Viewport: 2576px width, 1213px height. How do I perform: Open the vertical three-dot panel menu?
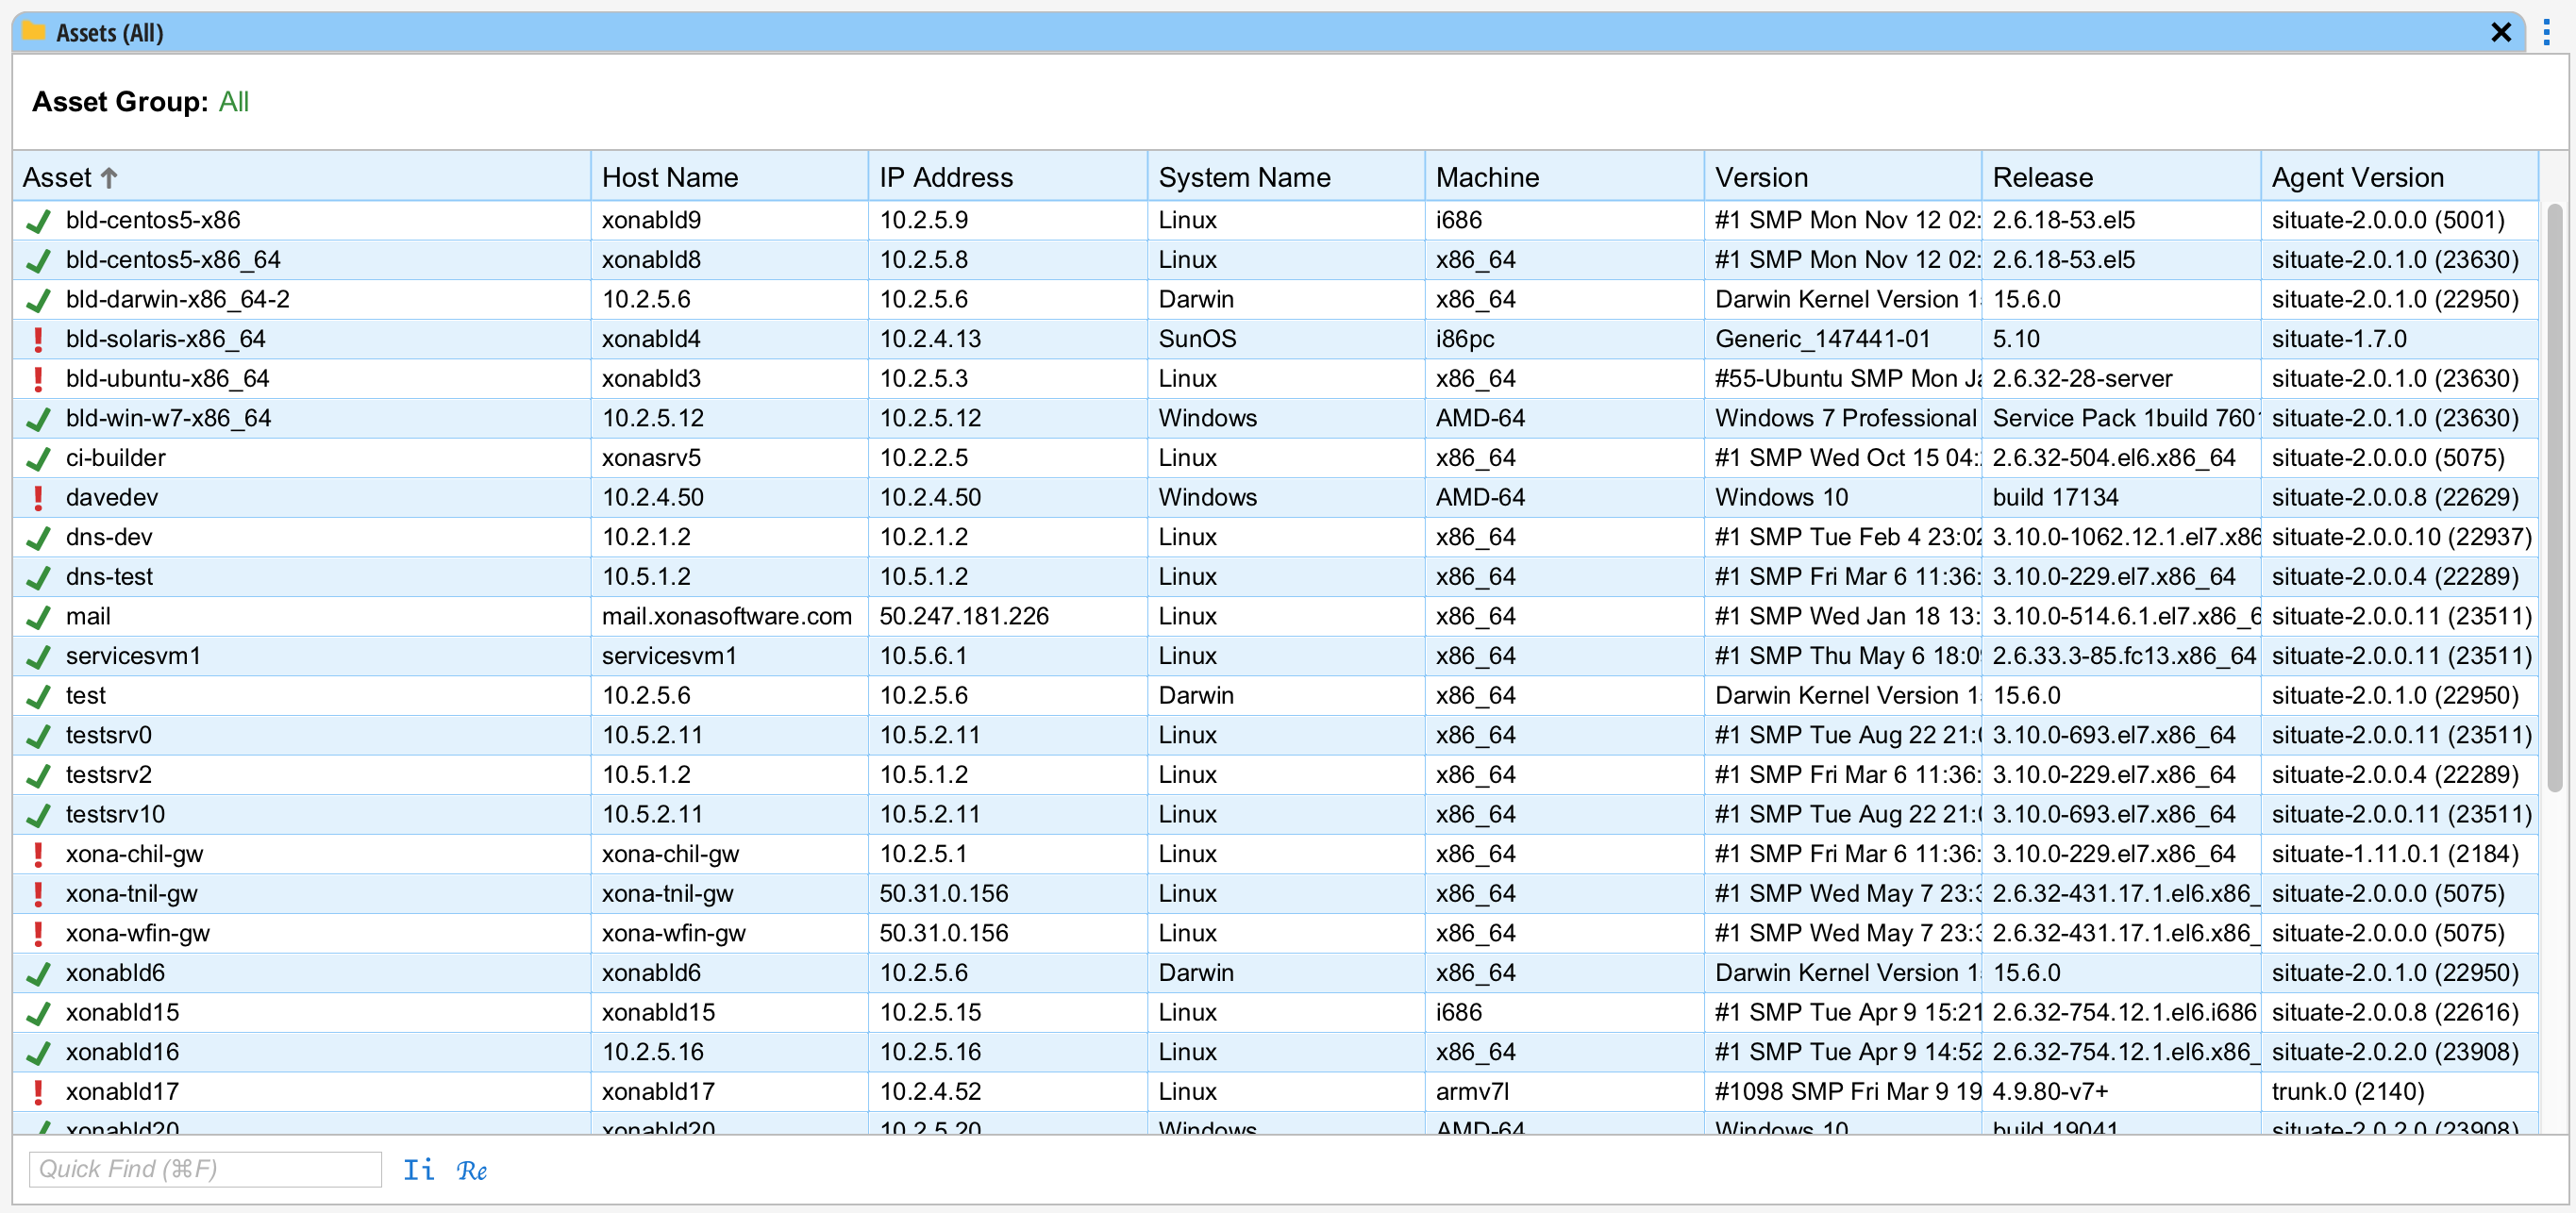(x=2546, y=33)
